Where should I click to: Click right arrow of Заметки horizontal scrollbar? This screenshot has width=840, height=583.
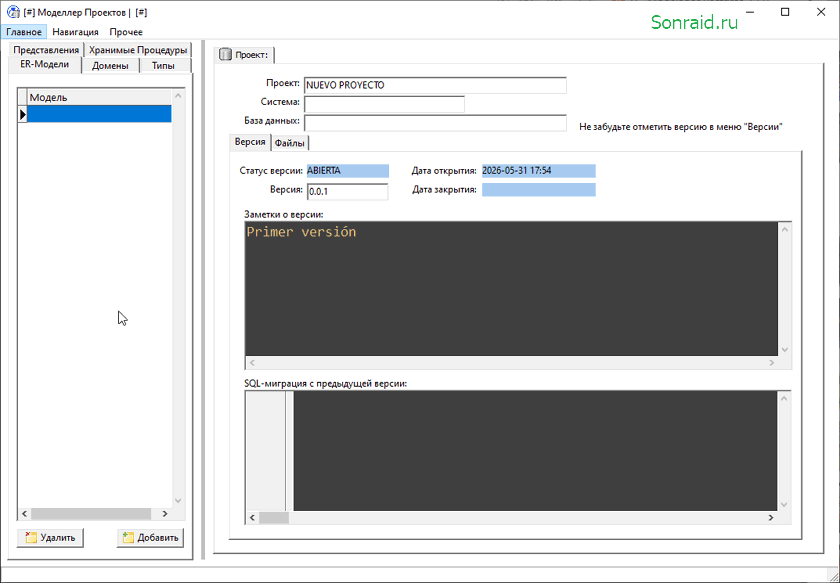pyautogui.click(x=771, y=363)
